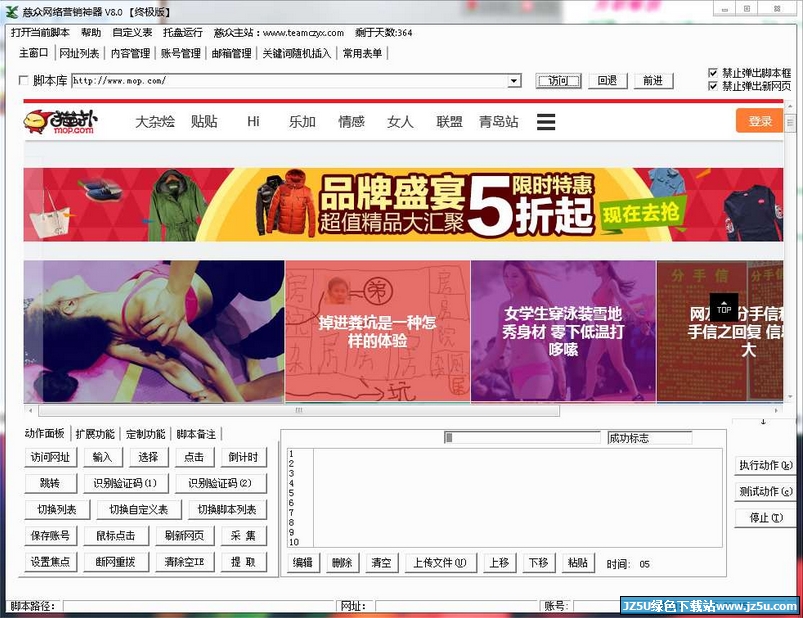Click the 设置焦点 button
Screen dimensions: 803x618
[x=50, y=562]
